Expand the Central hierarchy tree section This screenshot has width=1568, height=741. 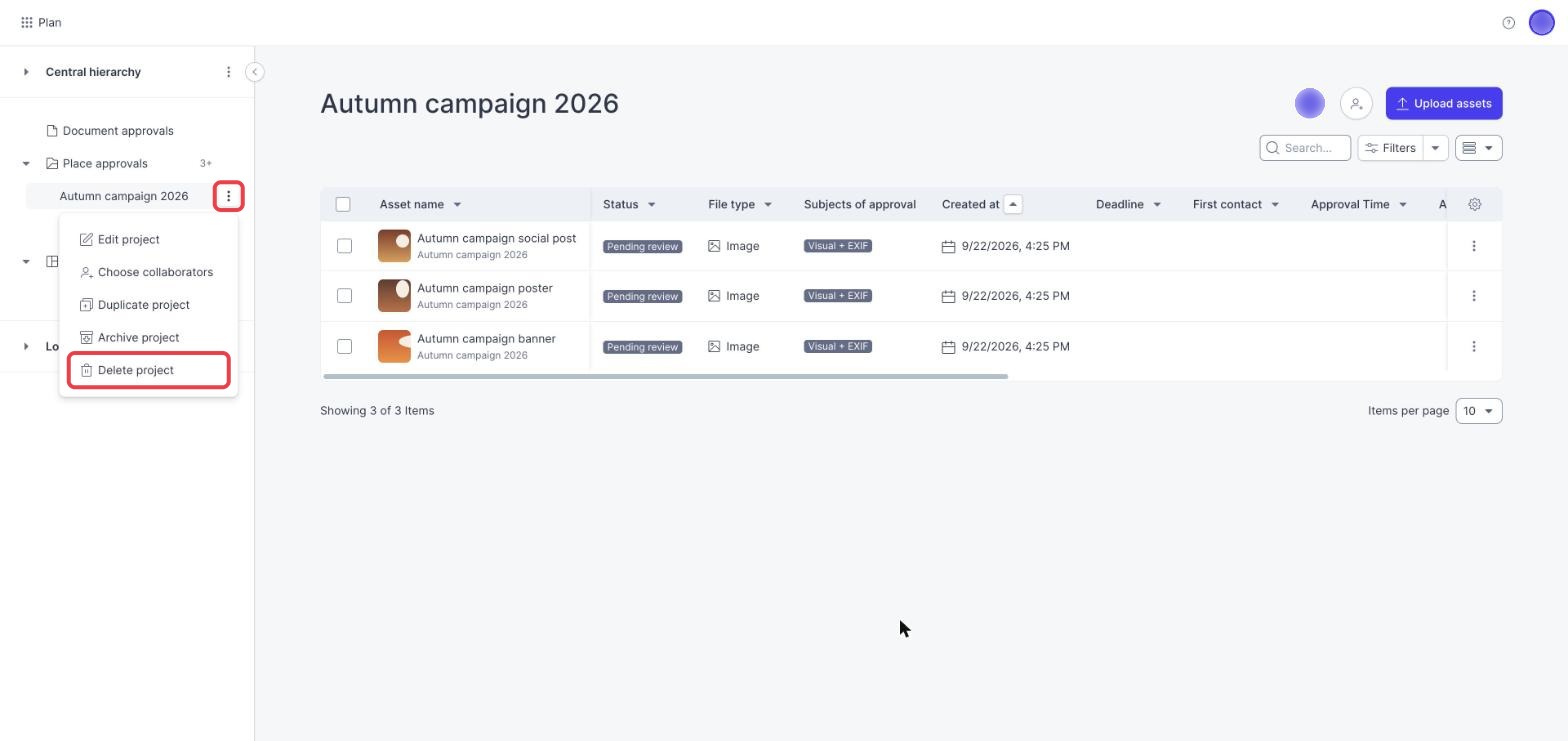[x=26, y=72]
